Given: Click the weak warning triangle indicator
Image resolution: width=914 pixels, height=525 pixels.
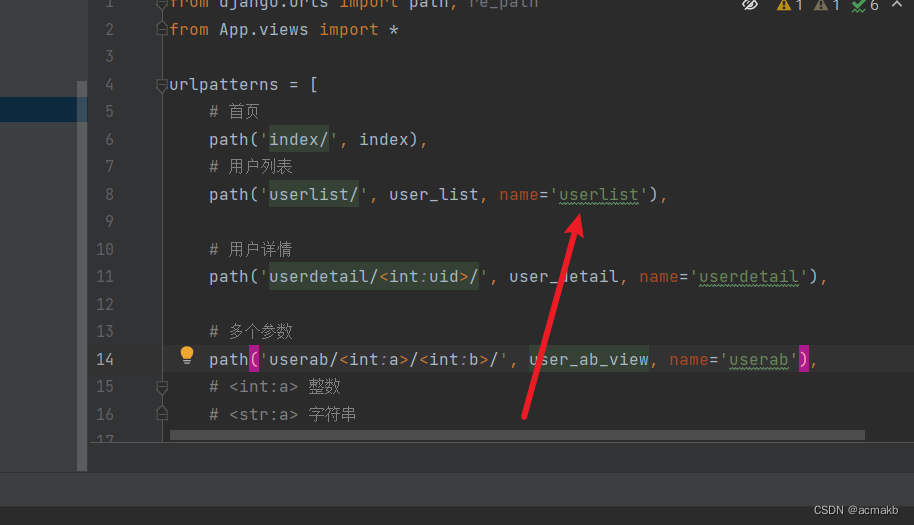Looking at the screenshot, I should [827, 5].
